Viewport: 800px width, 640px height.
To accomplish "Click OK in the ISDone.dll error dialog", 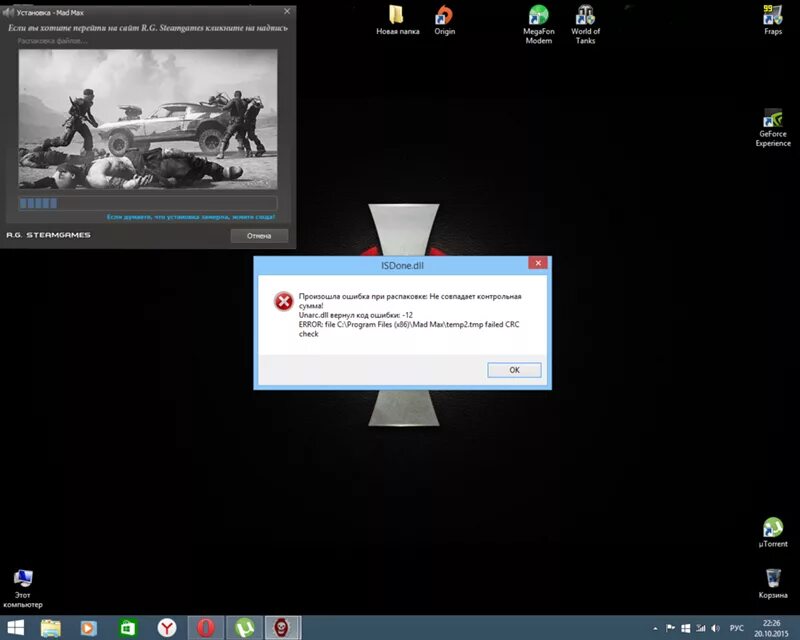I will point(514,370).
